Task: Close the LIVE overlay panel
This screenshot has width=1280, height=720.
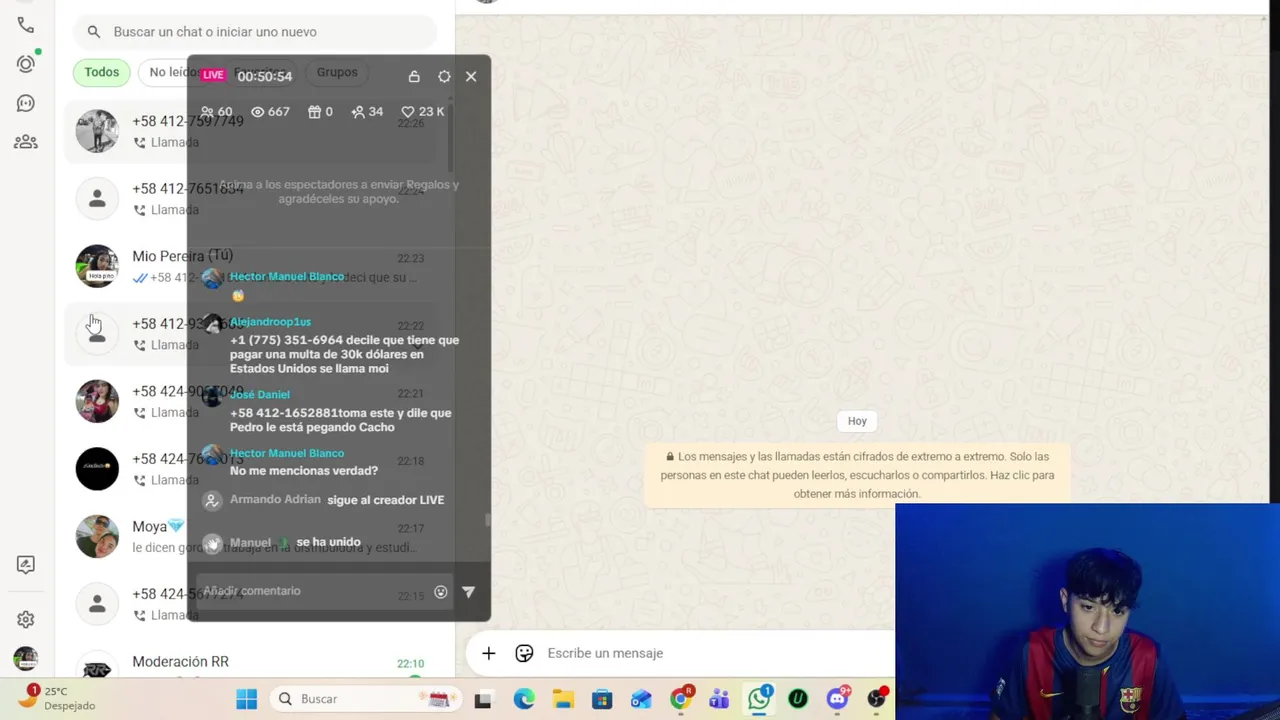Action: 471,76
